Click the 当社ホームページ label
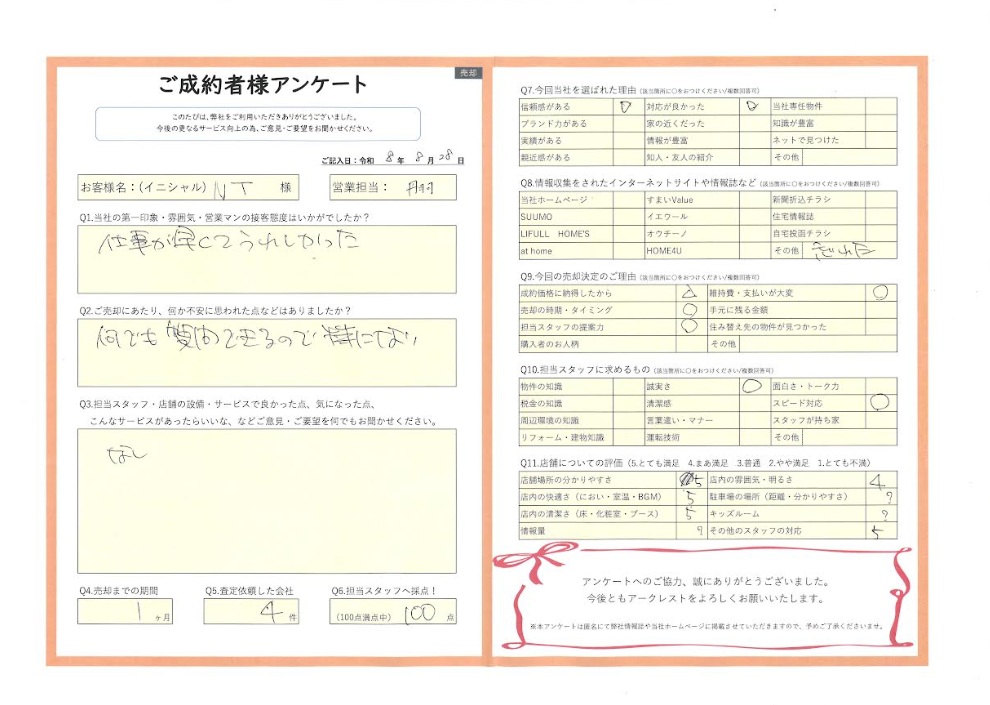990x705 pixels. point(554,200)
